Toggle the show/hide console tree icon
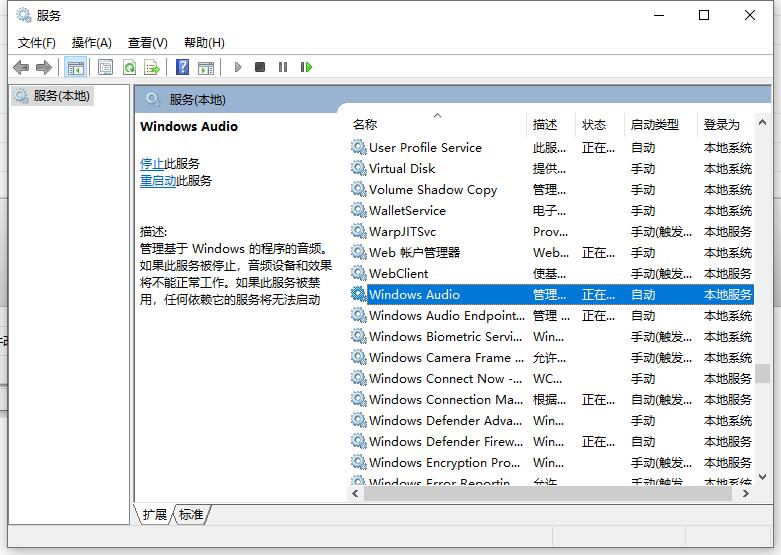The height and width of the screenshot is (555, 781). tap(75, 67)
